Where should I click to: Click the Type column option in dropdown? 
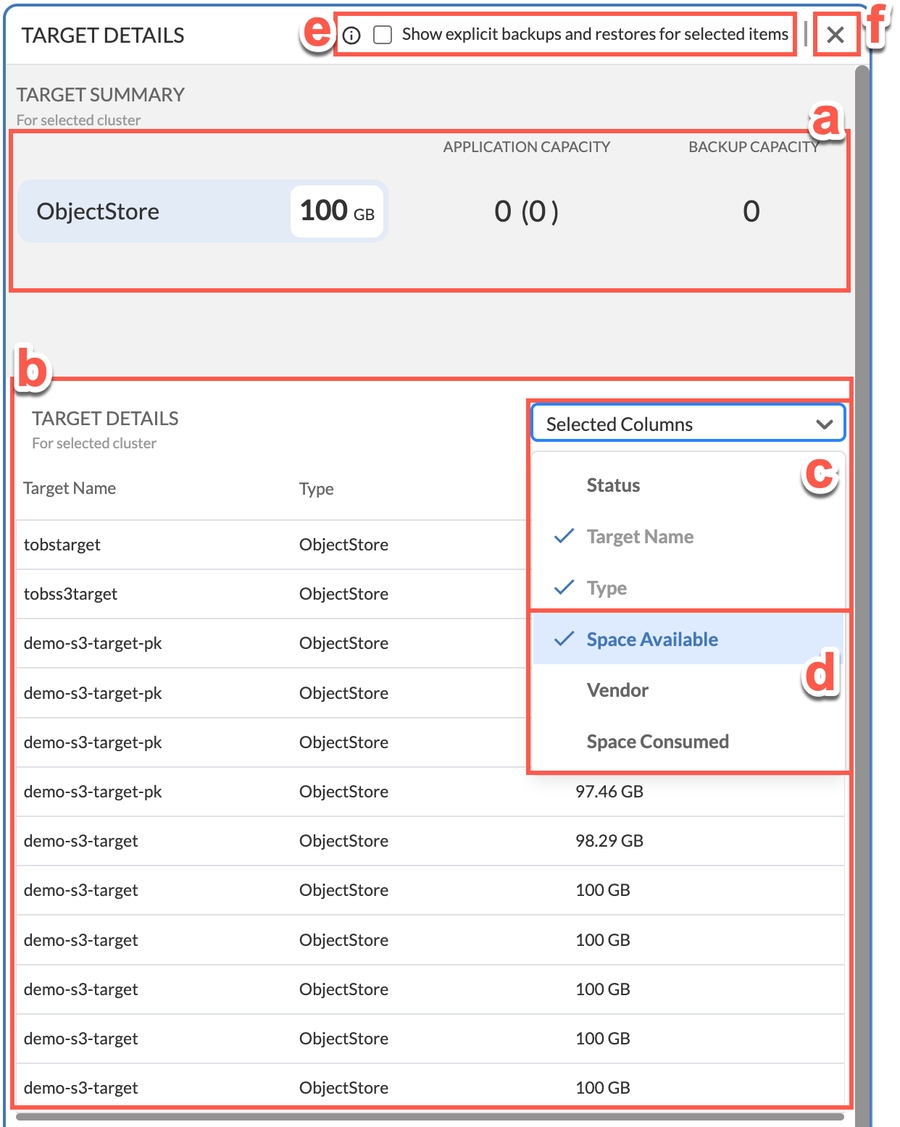[606, 588]
